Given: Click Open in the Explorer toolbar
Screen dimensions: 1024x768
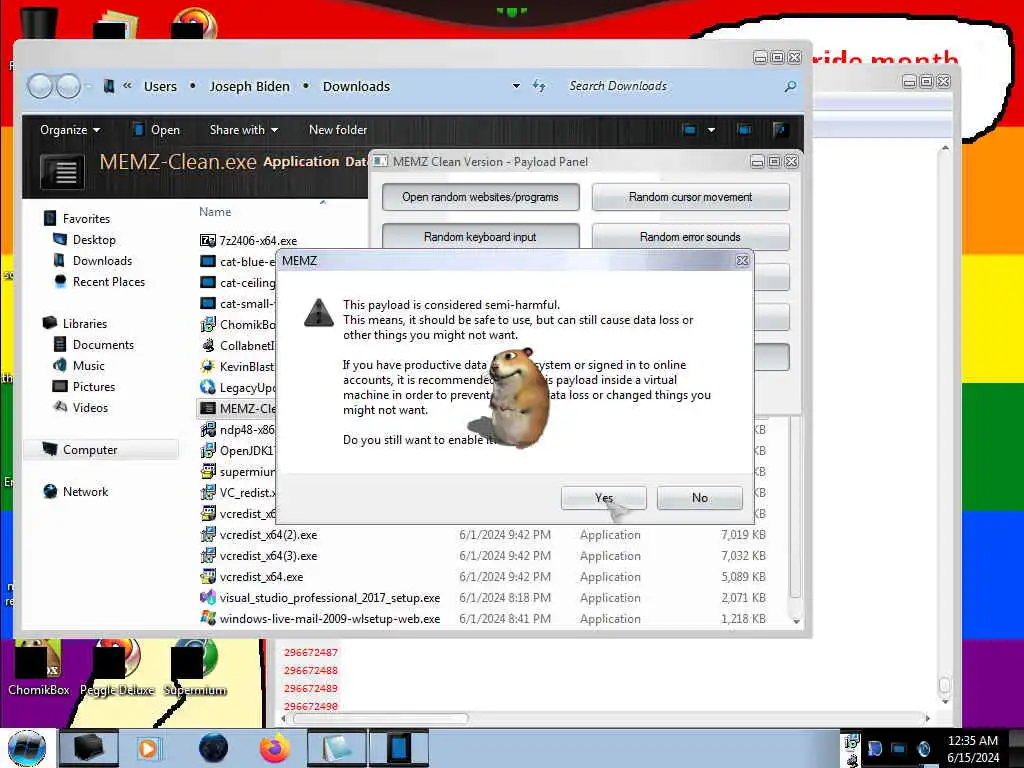Looking at the screenshot, I should coord(157,130).
